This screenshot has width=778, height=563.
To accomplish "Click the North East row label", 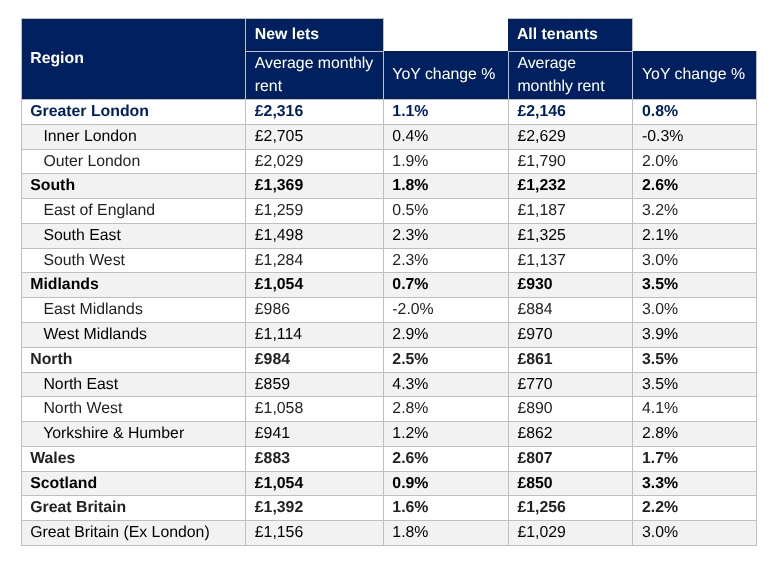I will (x=81, y=383).
